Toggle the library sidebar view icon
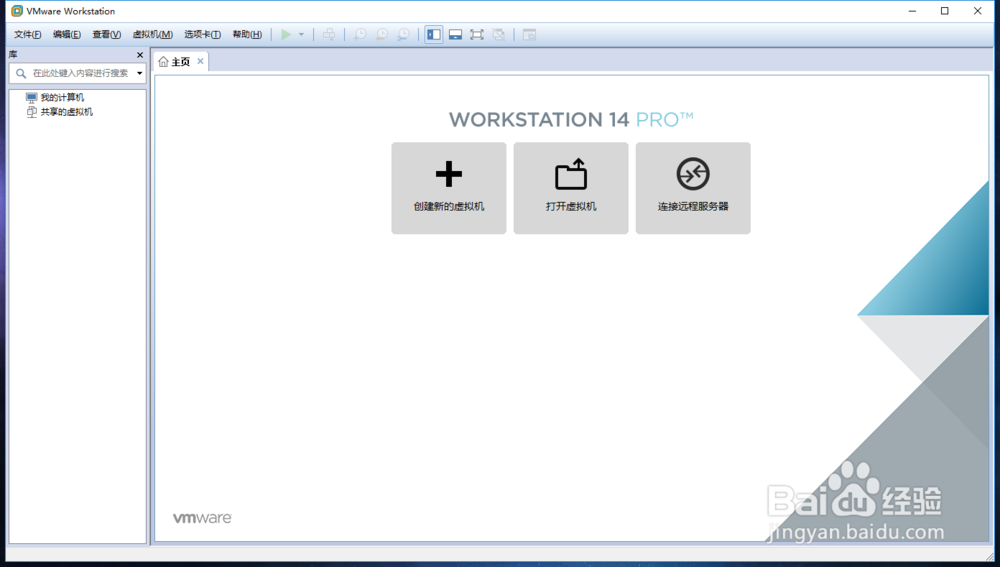1000x567 pixels. point(434,34)
